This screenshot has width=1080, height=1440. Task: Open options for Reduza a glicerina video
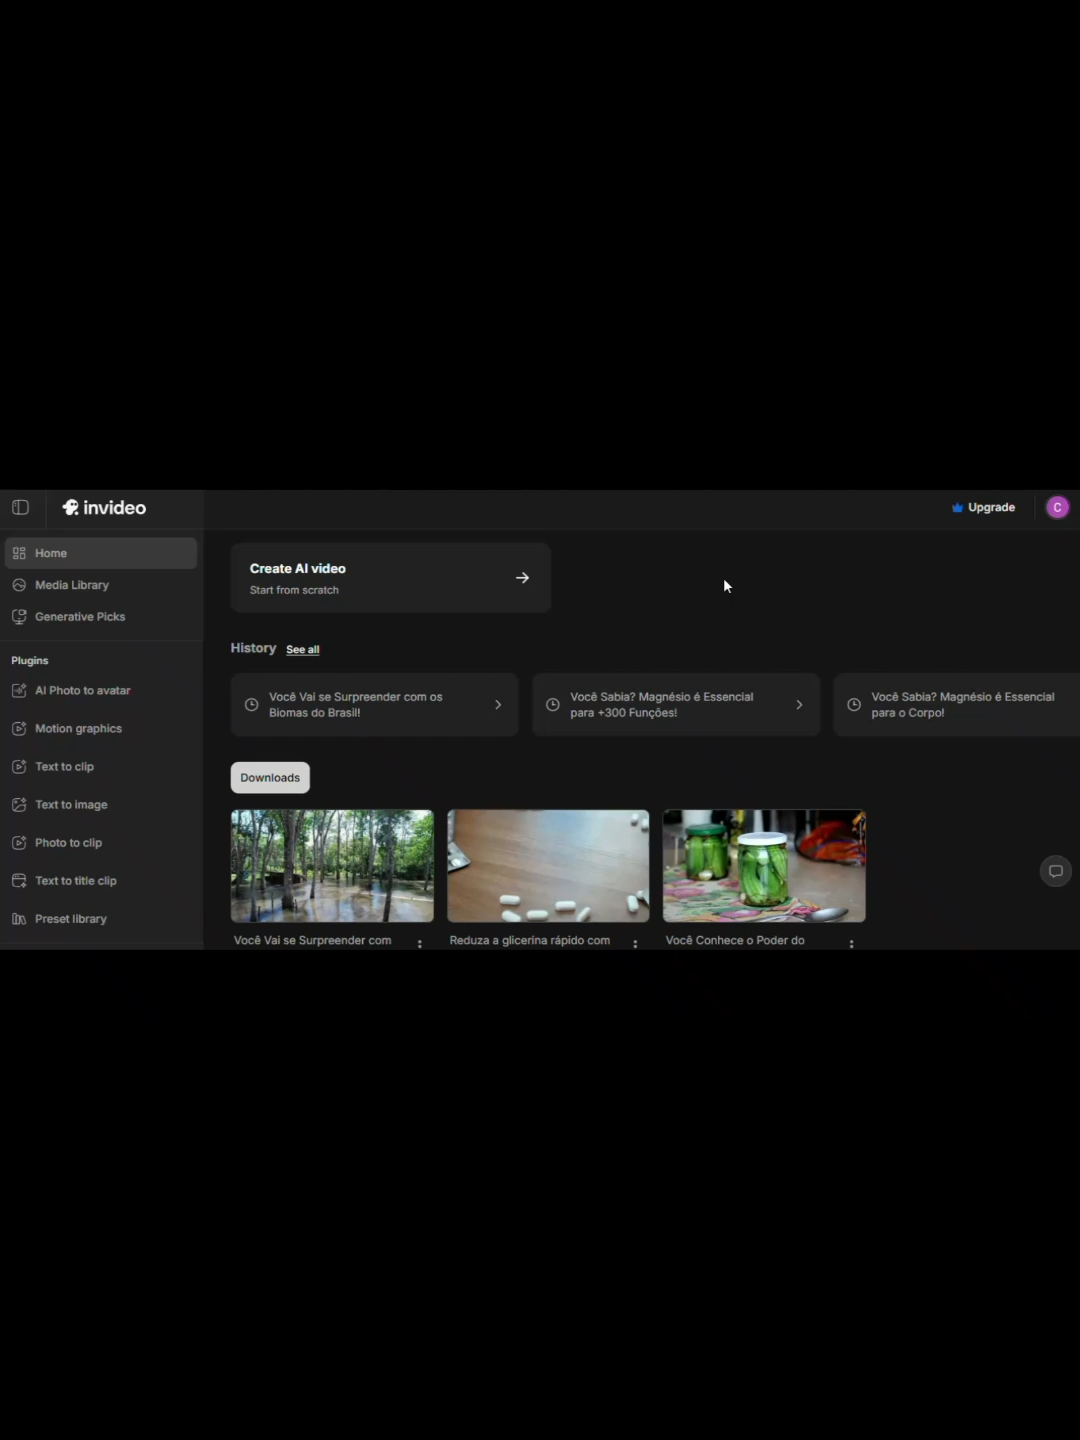(x=635, y=943)
